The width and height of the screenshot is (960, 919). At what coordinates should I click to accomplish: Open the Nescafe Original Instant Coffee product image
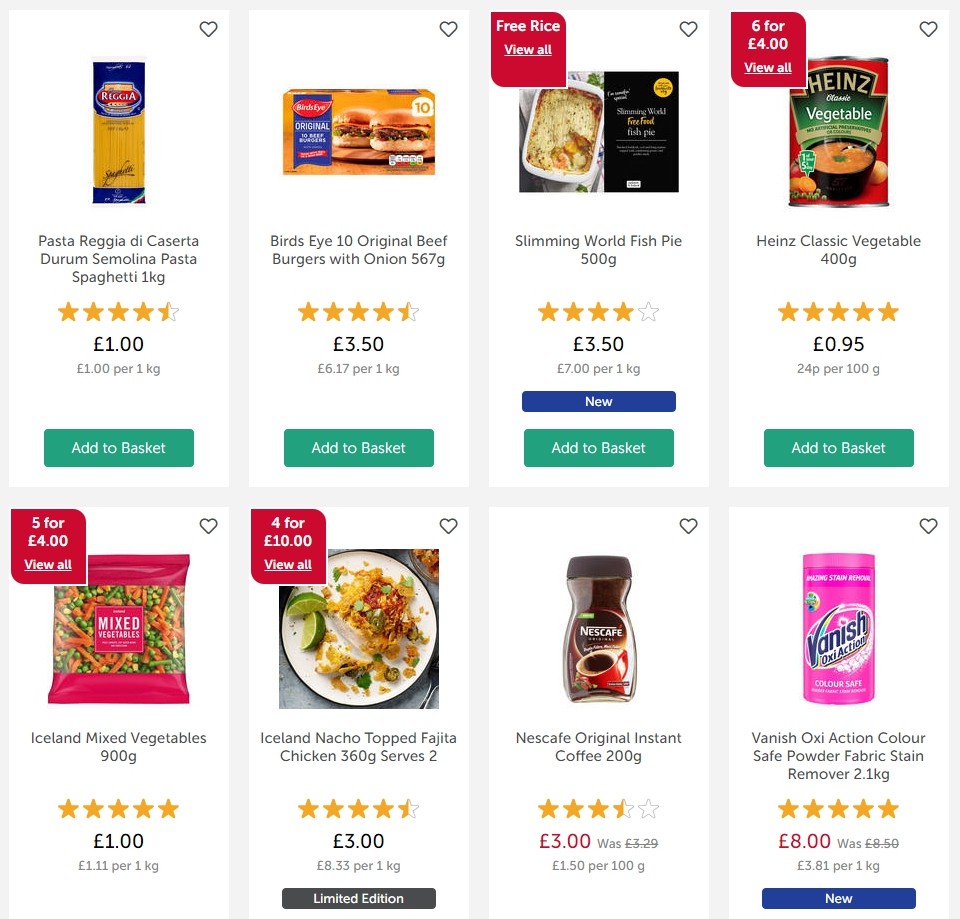(x=598, y=628)
